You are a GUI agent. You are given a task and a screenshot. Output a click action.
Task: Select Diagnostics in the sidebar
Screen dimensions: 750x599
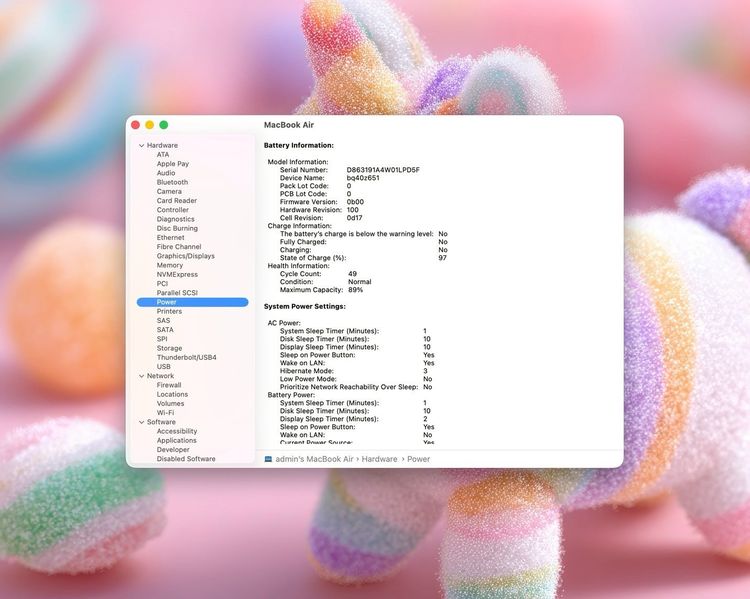point(176,219)
